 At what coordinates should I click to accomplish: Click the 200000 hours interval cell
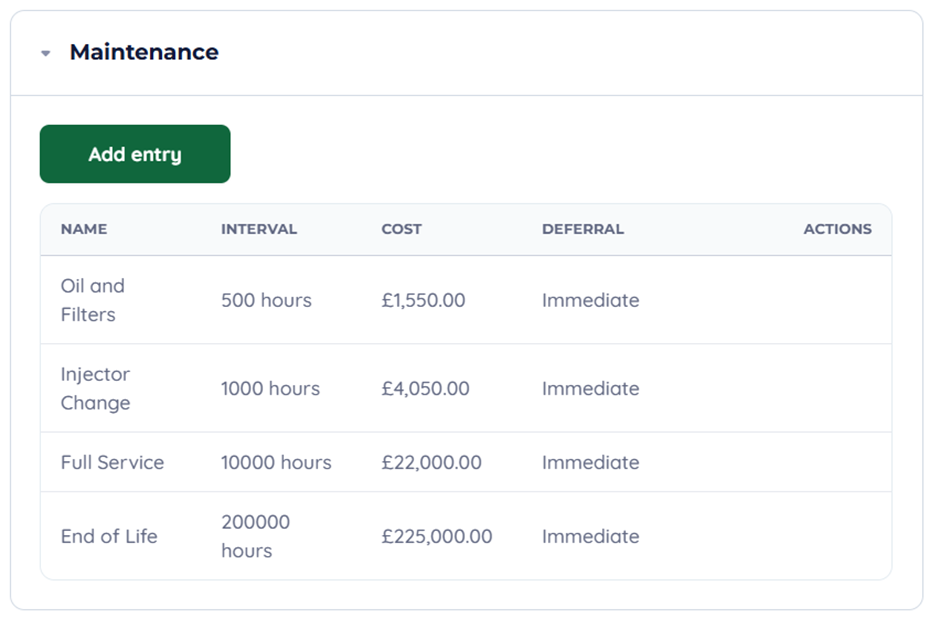pyautogui.click(x=256, y=536)
